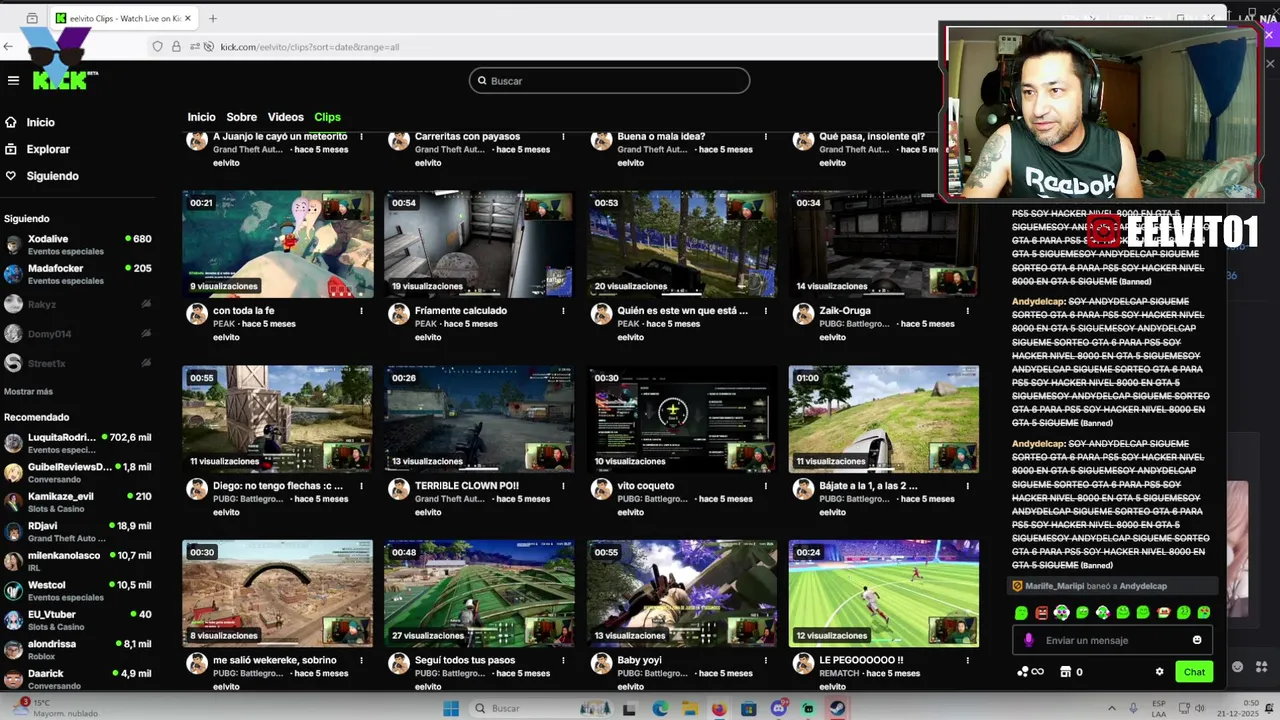Click the browser address bar URL

point(309,47)
